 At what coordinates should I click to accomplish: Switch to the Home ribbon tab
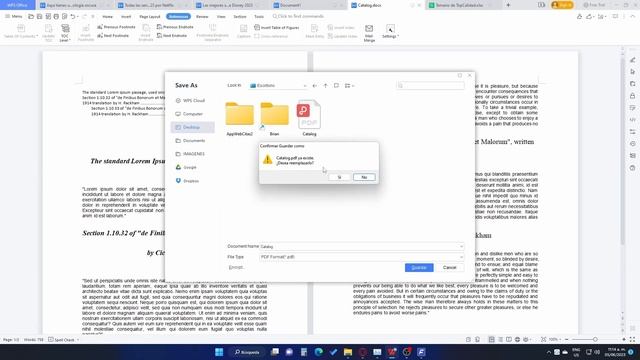point(107,17)
